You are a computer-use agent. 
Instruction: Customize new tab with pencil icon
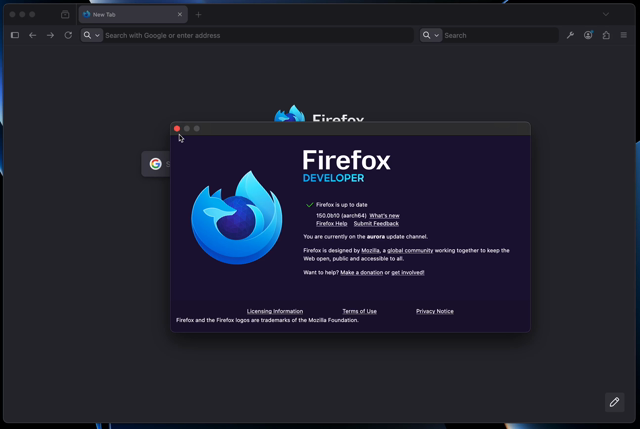tap(614, 402)
